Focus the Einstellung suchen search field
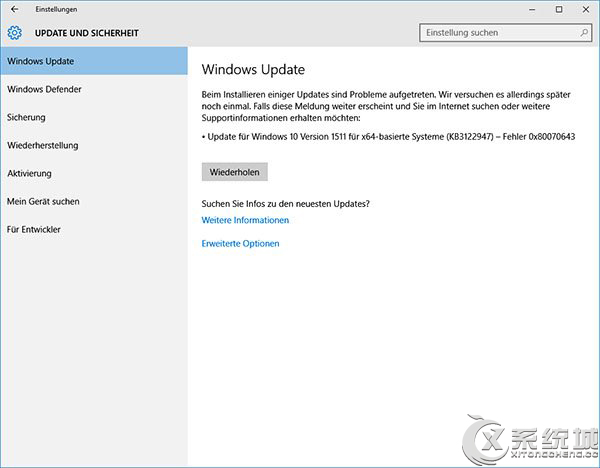 pyautogui.click(x=505, y=33)
